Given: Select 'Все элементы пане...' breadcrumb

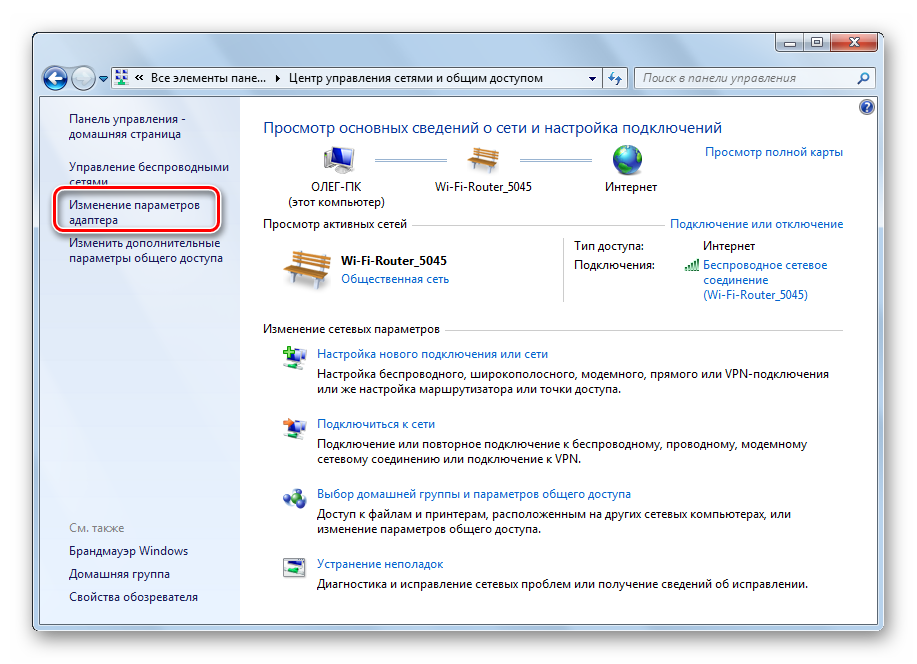Looking at the screenshot, I should (208, 78).
